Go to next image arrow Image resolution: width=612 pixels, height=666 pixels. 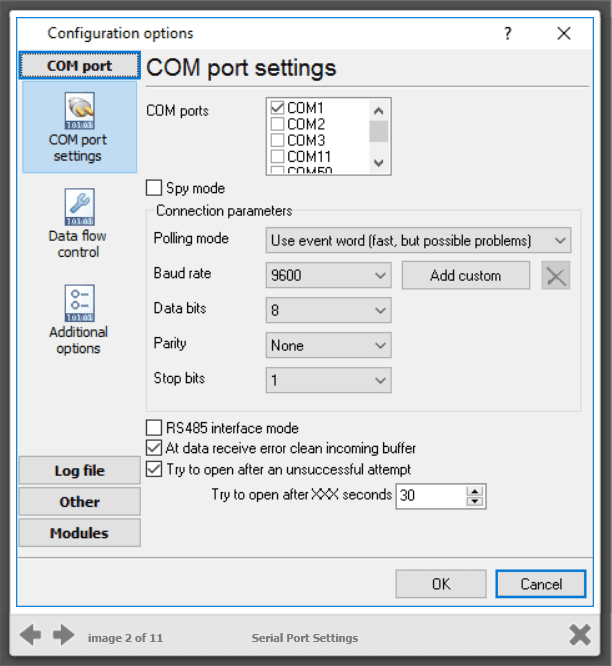coord(64,635)
